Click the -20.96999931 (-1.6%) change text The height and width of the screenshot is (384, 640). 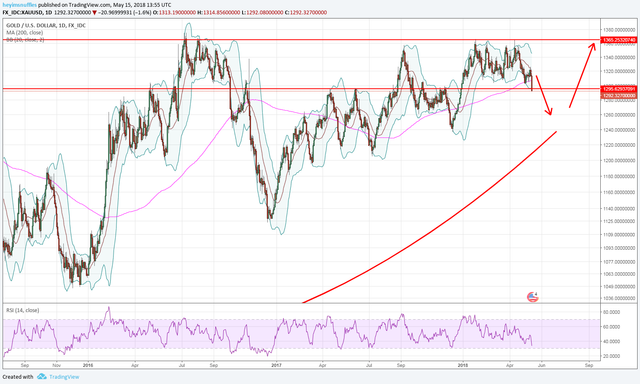pyautogui.click(x=124, y=13)
